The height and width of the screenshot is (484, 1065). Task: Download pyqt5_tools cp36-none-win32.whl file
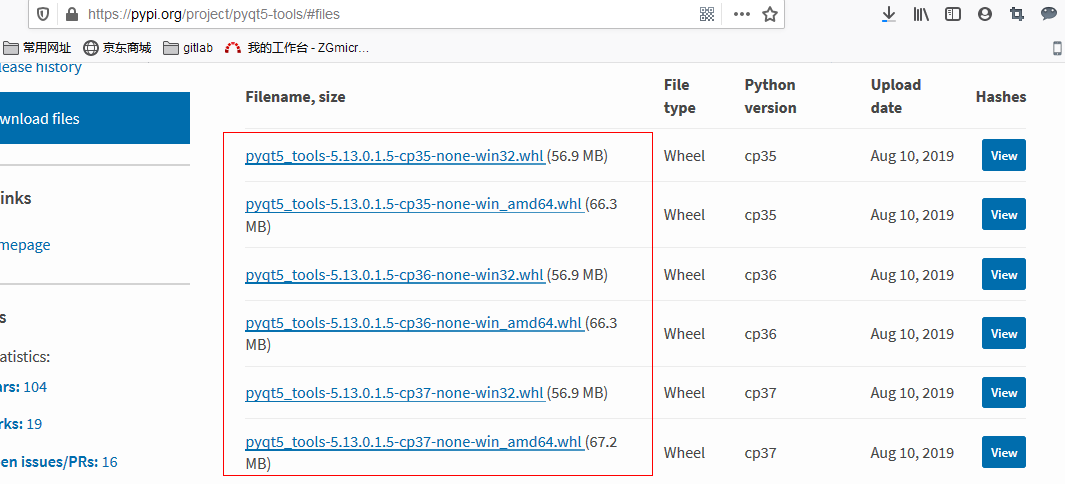395,275
